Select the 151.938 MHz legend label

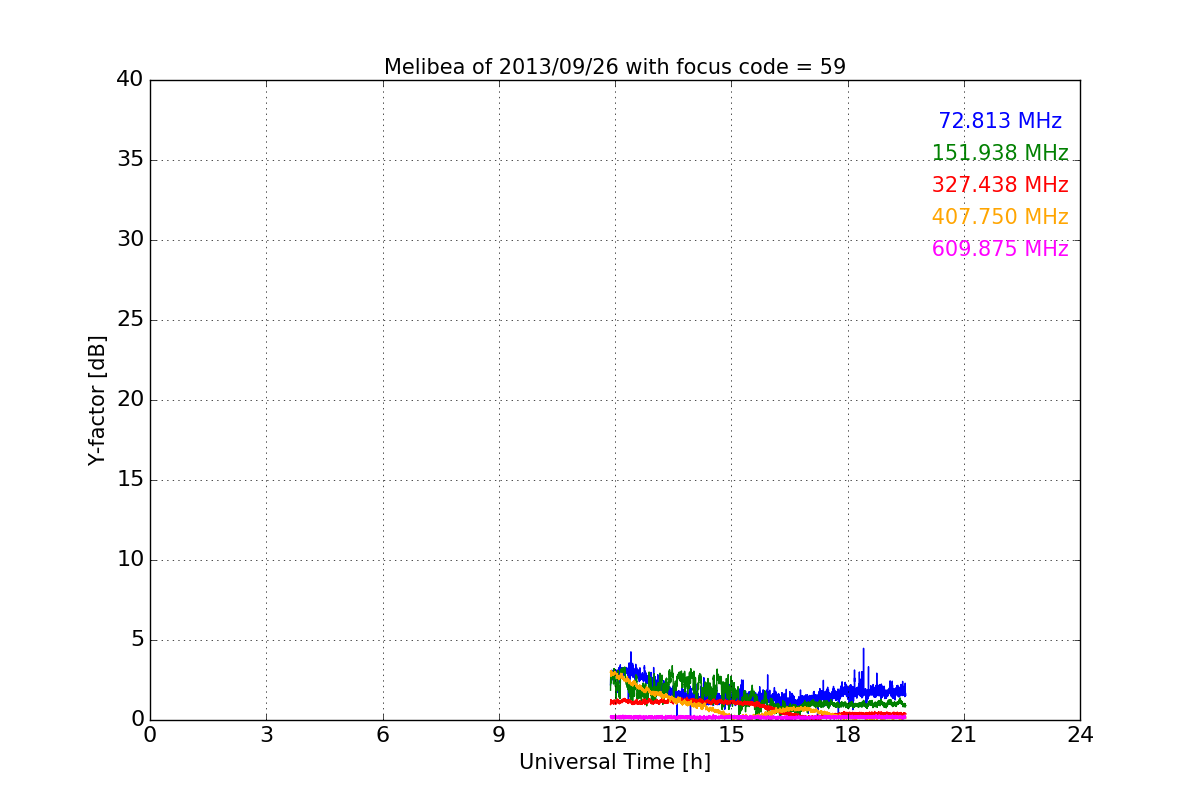click(1000, 153)
